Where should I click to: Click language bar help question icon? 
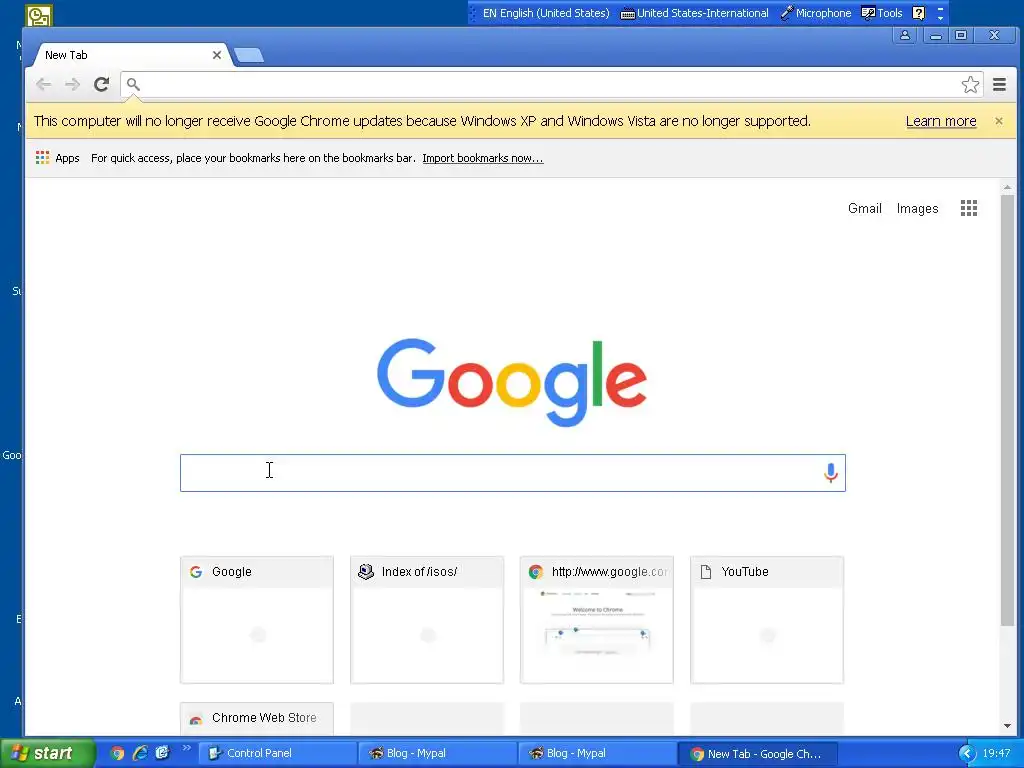click(918, 13)
